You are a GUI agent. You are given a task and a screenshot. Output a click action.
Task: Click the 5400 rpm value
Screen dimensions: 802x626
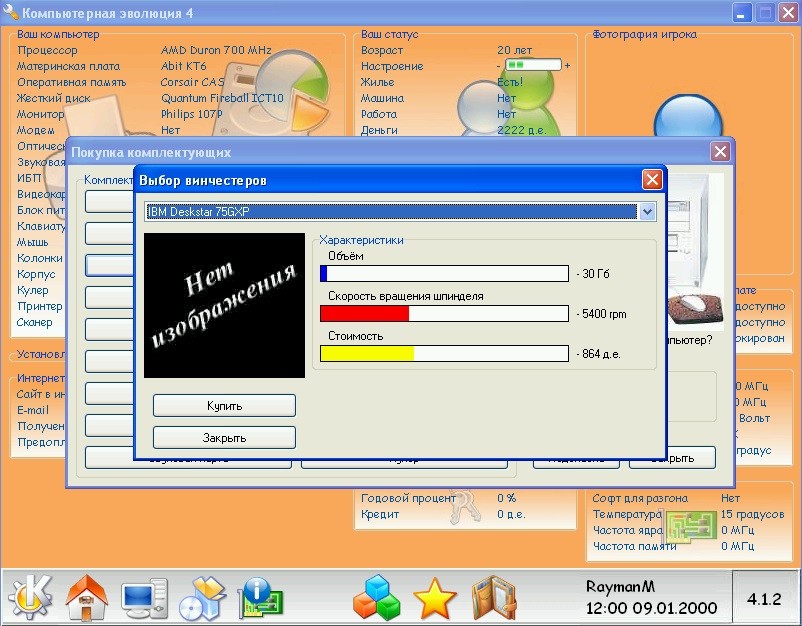point(604,314)
